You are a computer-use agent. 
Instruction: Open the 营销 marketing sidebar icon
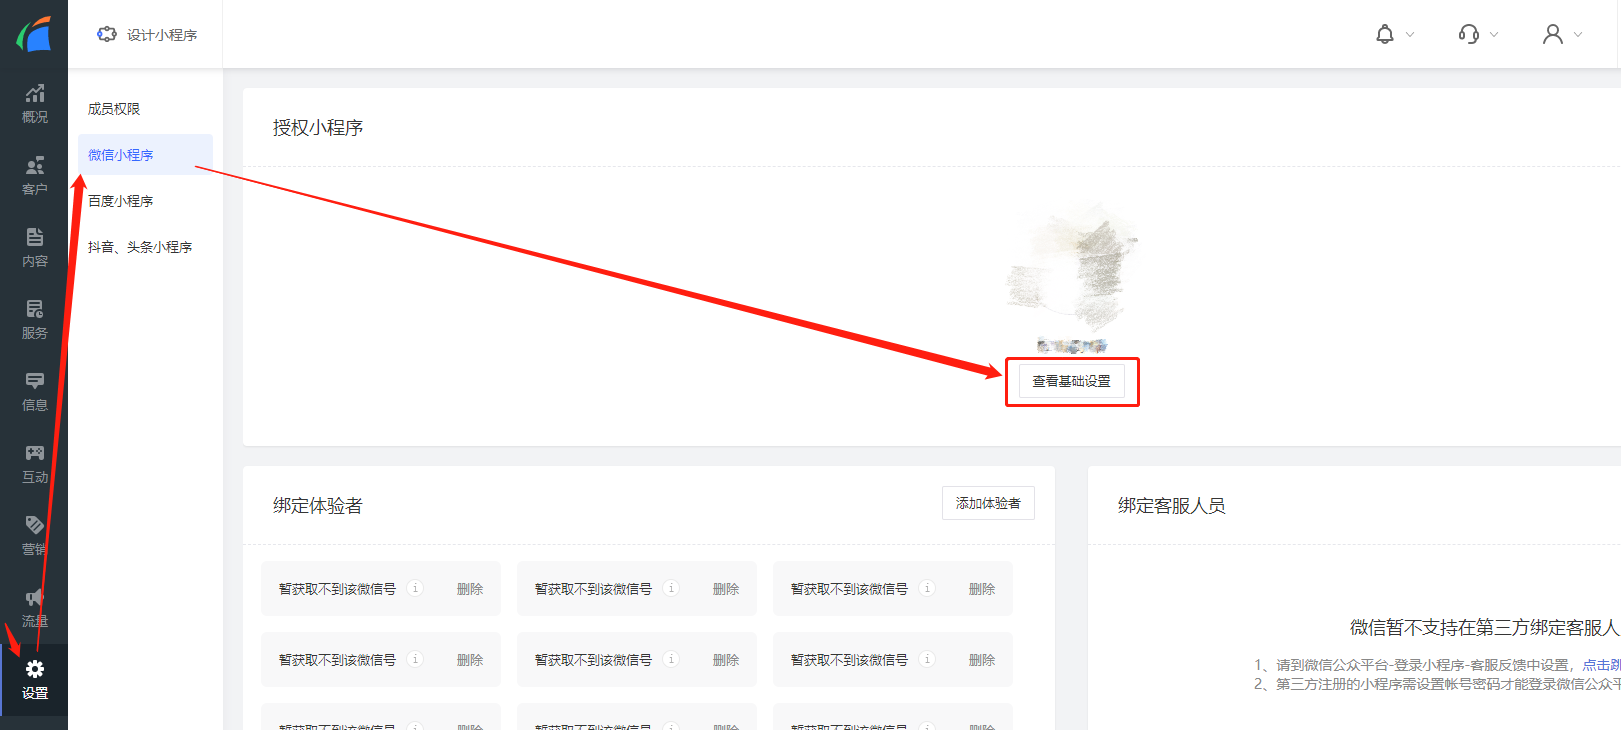click(x=34, y=536)
